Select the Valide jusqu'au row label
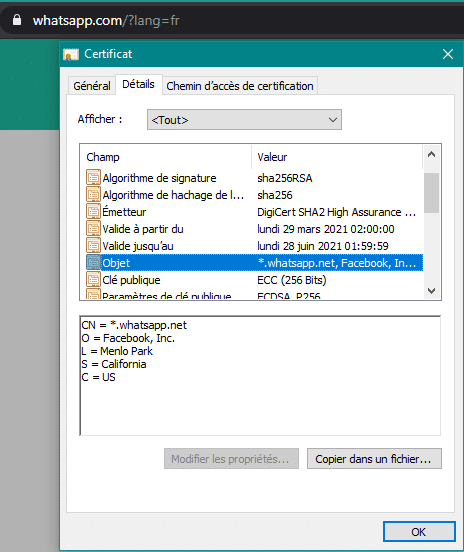The width and height of the screenshot is (464, 552). (138, 246)
